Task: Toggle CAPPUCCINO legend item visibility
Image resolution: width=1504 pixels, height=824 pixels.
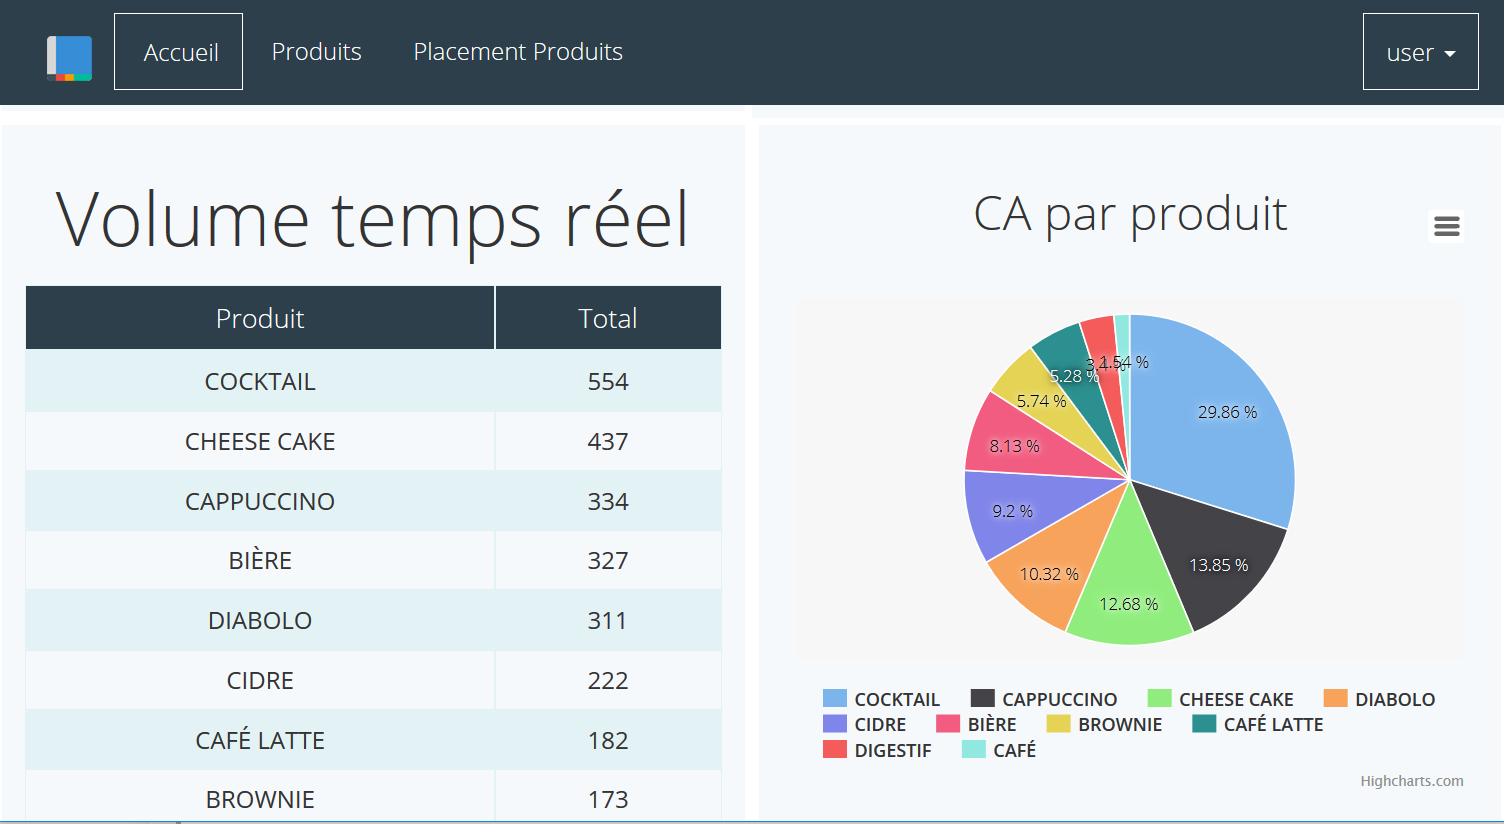Action: tap(1058, 699)
